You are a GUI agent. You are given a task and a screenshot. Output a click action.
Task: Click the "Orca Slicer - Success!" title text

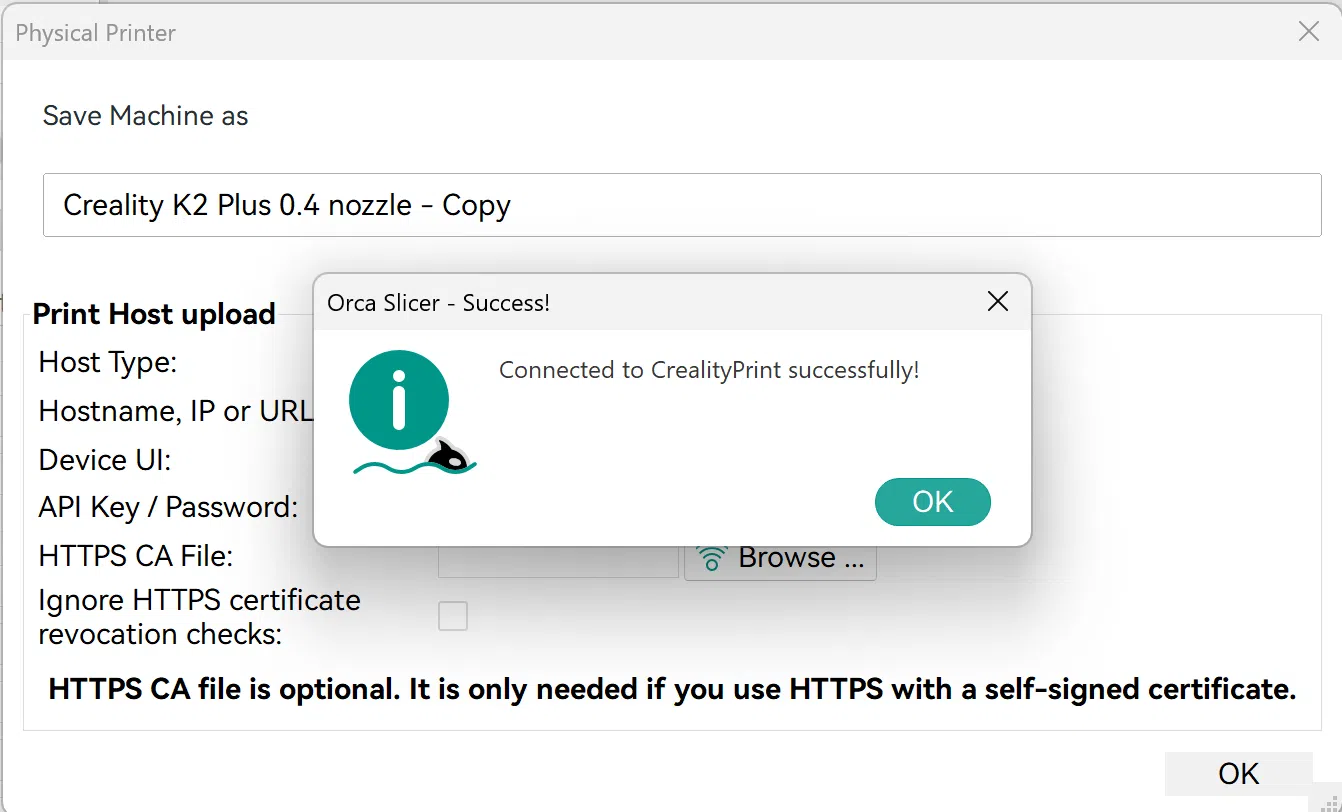tap(439, 303)
